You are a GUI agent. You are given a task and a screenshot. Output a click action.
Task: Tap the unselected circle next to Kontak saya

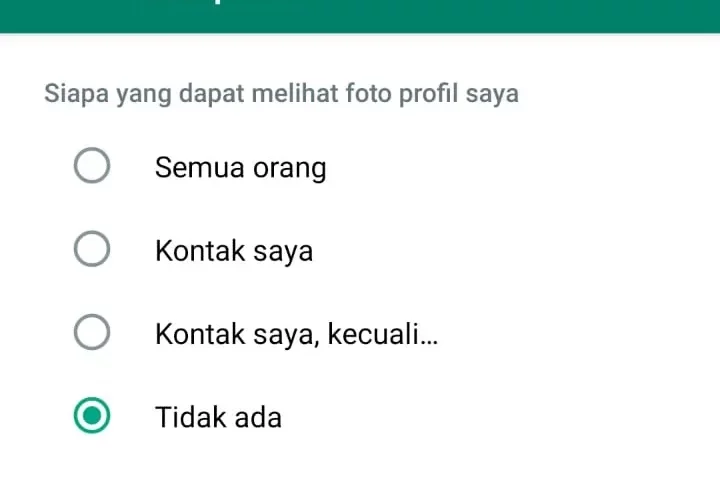coord(92,248)
